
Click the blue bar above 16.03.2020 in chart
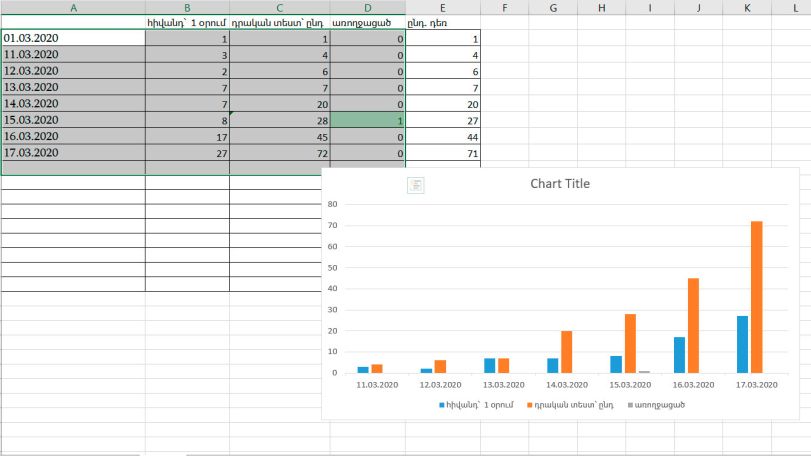[x=679, y=355]
